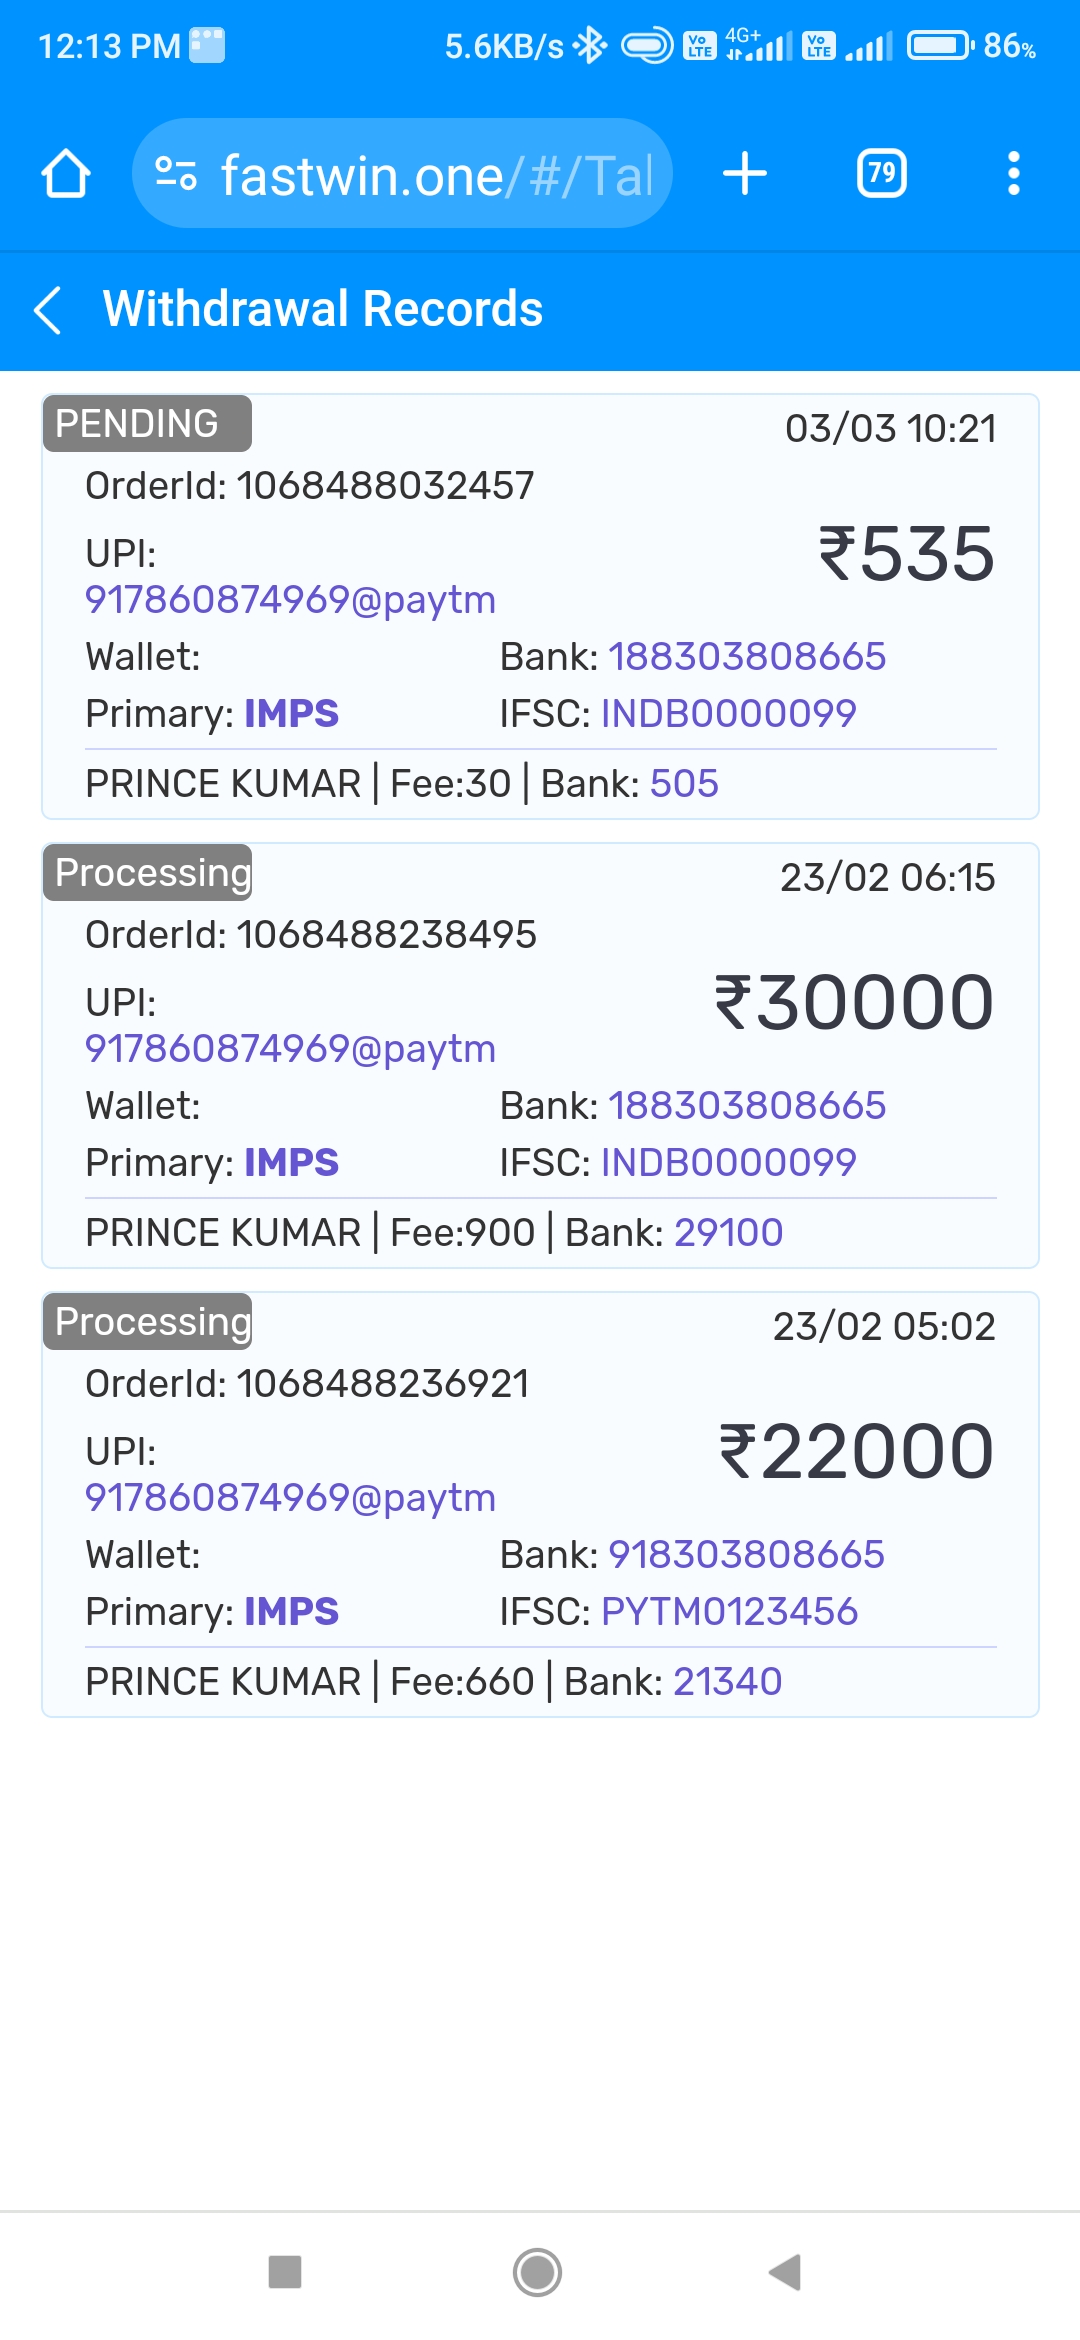Open a new tab with plus icon

click(x=745, y=174)
